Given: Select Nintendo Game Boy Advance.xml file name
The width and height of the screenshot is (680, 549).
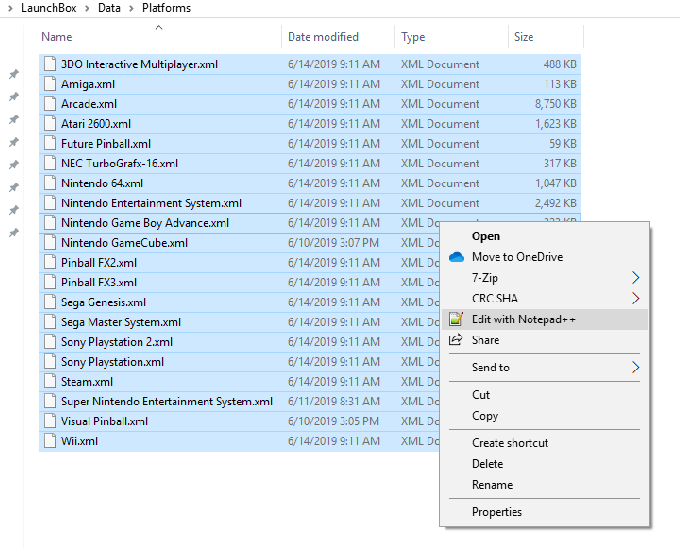Looking at the screenshot, I should [145, 223].
